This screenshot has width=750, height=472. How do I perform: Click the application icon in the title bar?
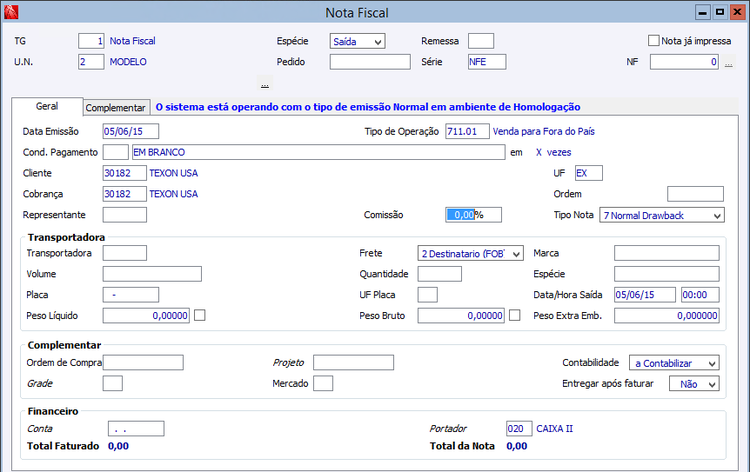click(11, 12)
